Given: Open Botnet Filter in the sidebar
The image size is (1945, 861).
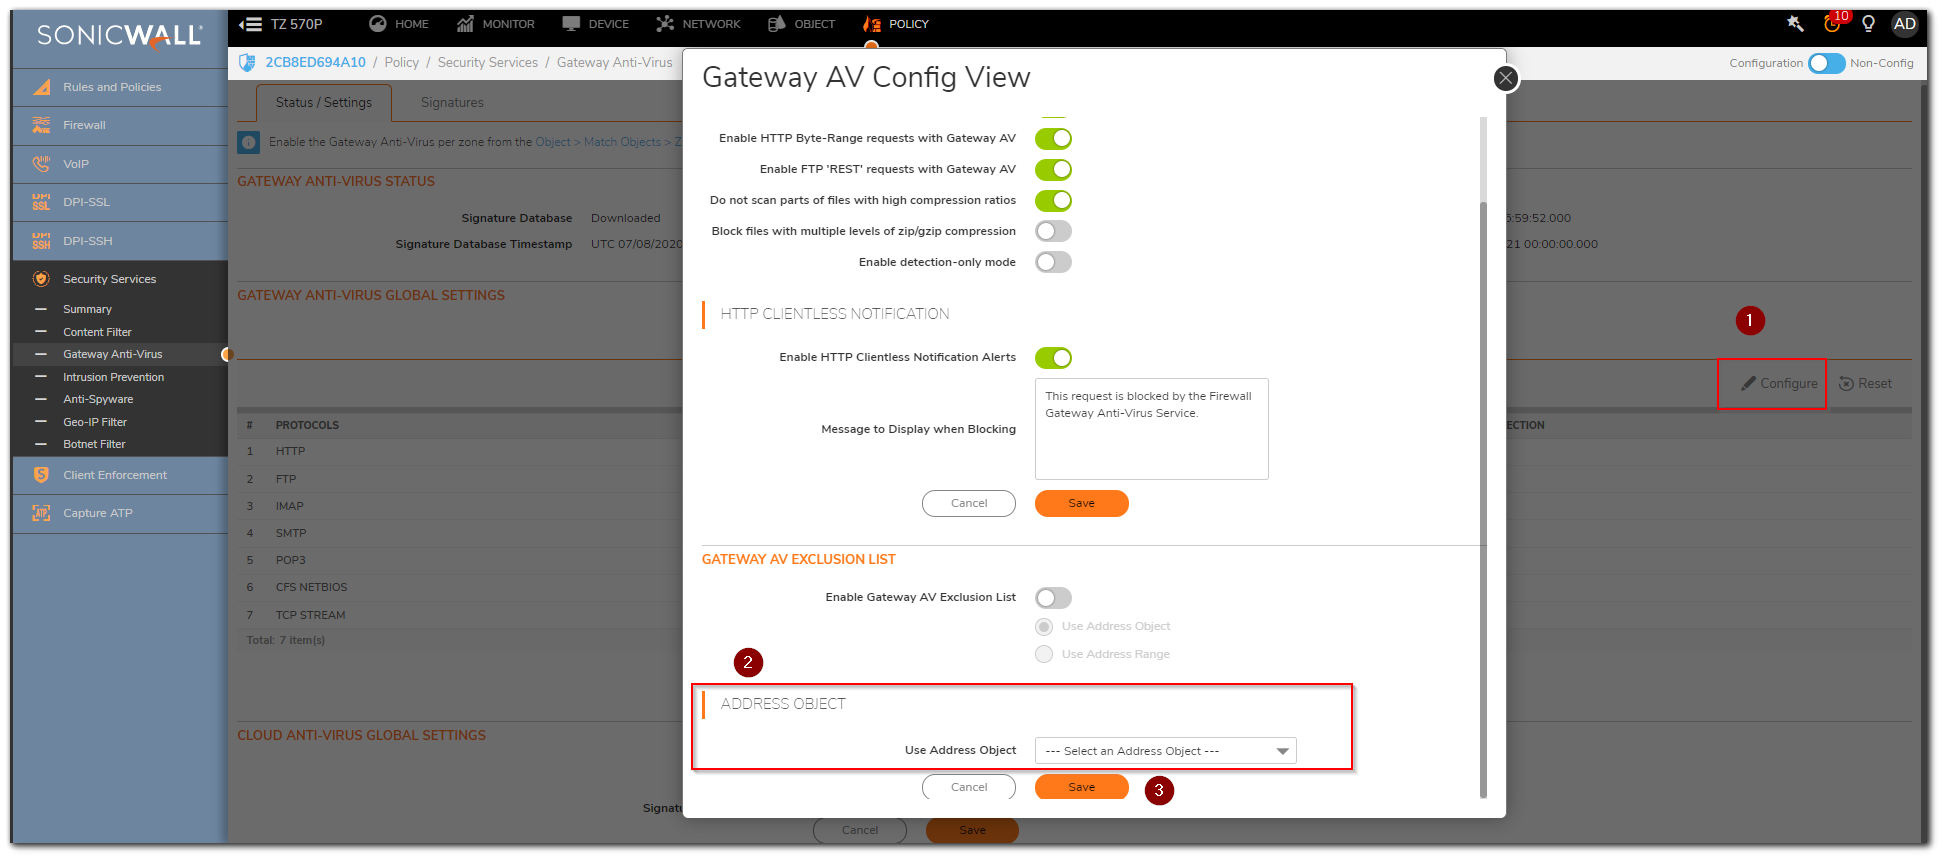Looking at the screenshot, I should pyautogui.click(x=94, y=444).
